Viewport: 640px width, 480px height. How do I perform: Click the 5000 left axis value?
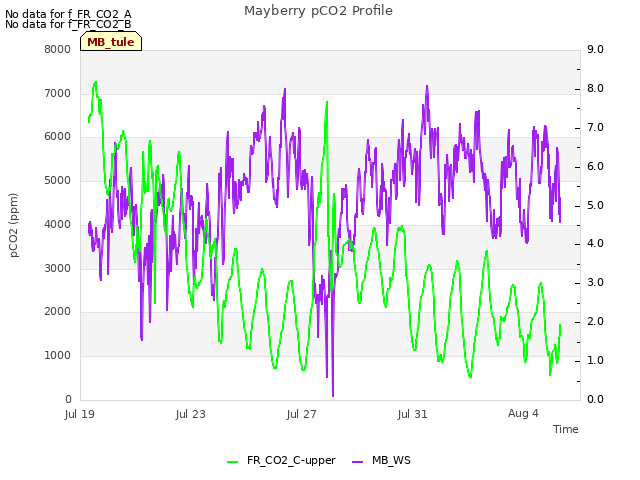pos(58,180)
